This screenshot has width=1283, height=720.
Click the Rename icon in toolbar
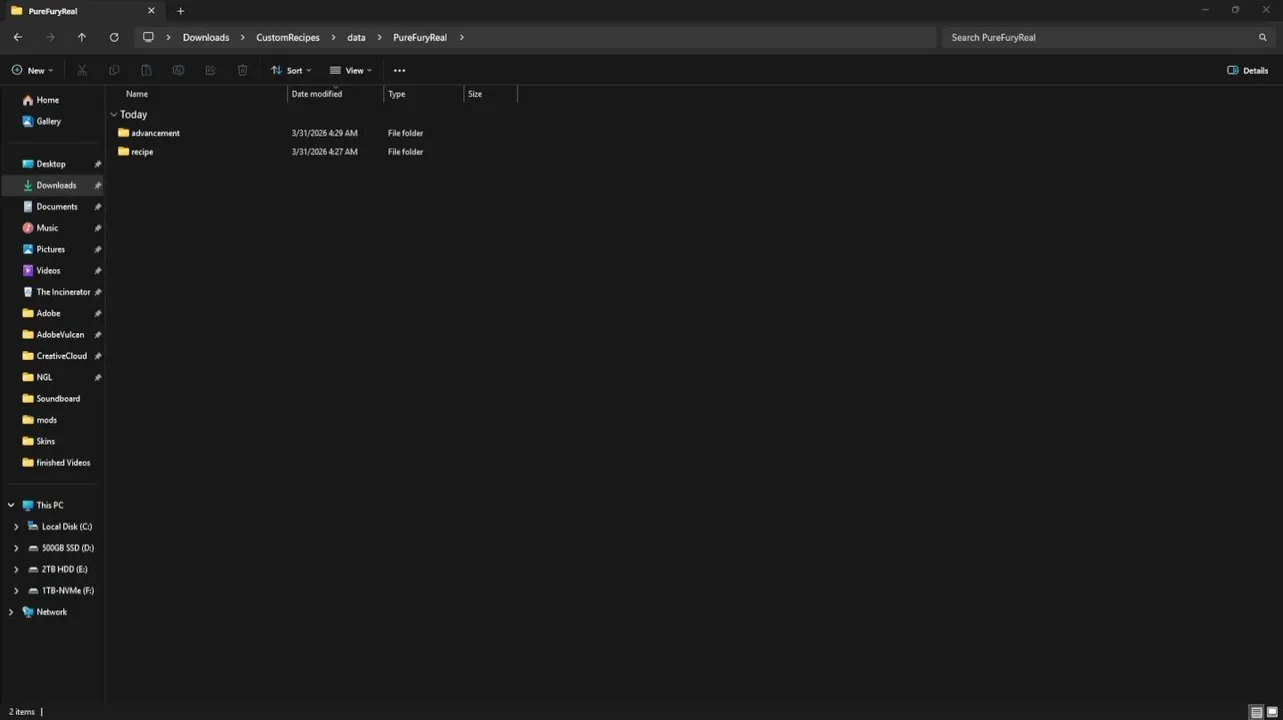[x=178, y=70]
